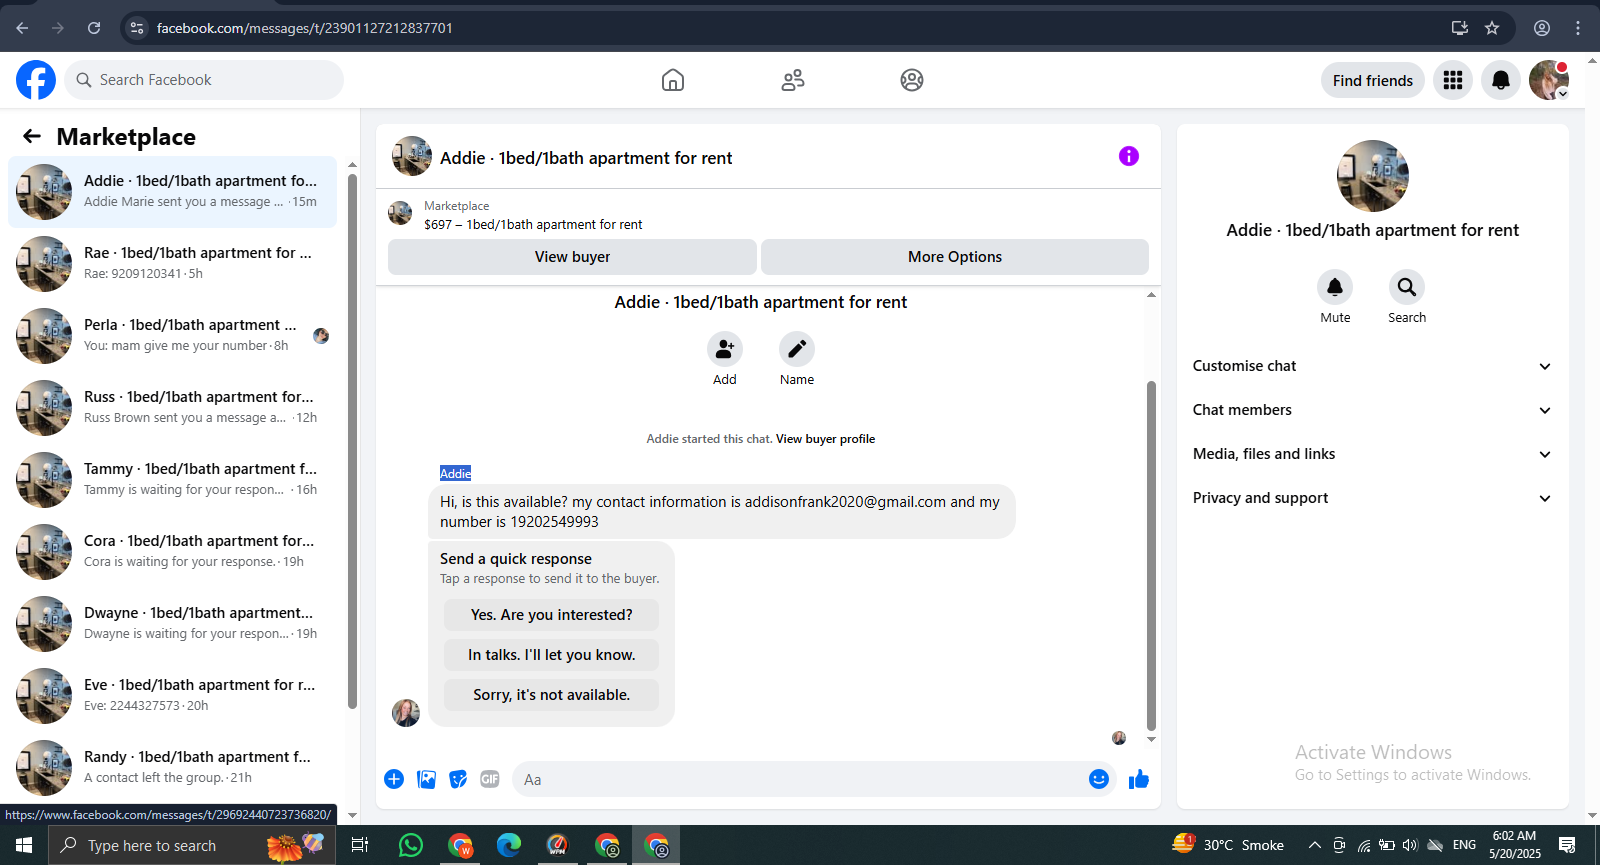
Task: Click the browser address bar URL
Action: point(305,28)
